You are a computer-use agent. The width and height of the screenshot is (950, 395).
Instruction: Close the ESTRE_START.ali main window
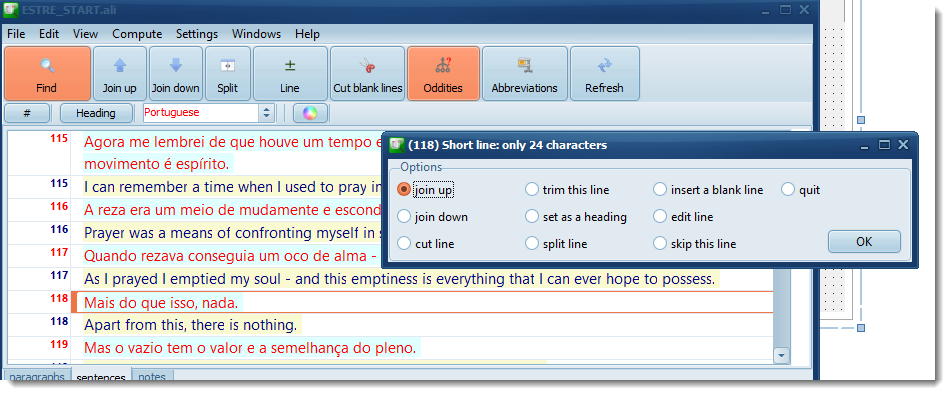(804, 10)
